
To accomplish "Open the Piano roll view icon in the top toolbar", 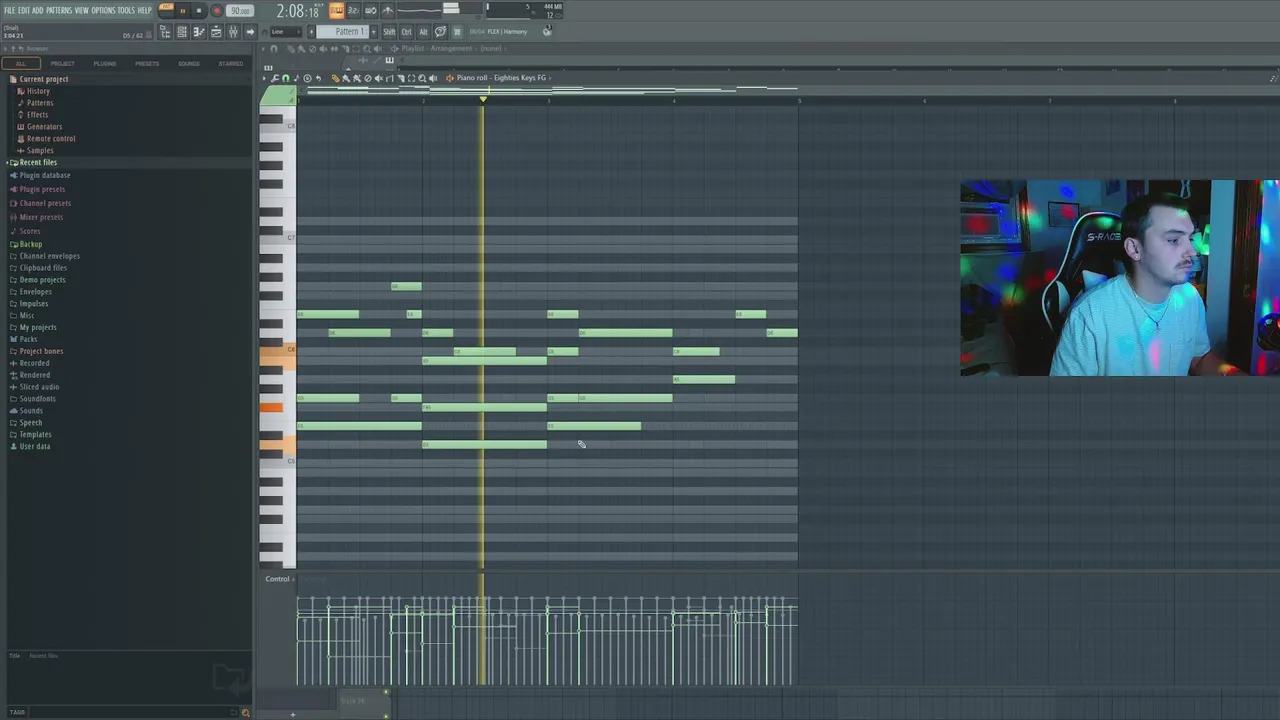I will (199, 32).
